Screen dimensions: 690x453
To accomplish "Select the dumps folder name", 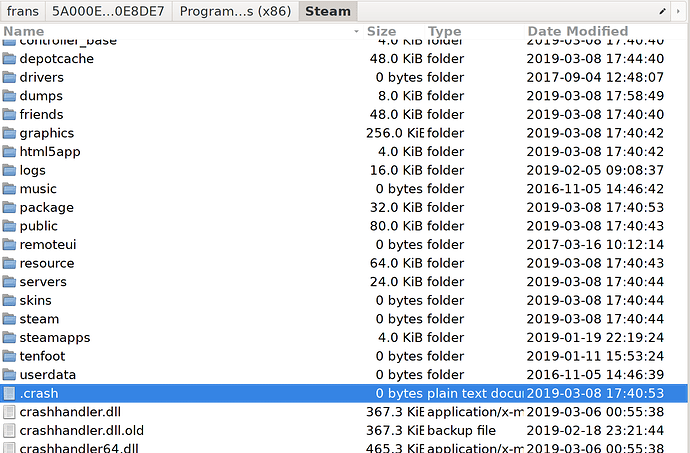I will point(41,96).
